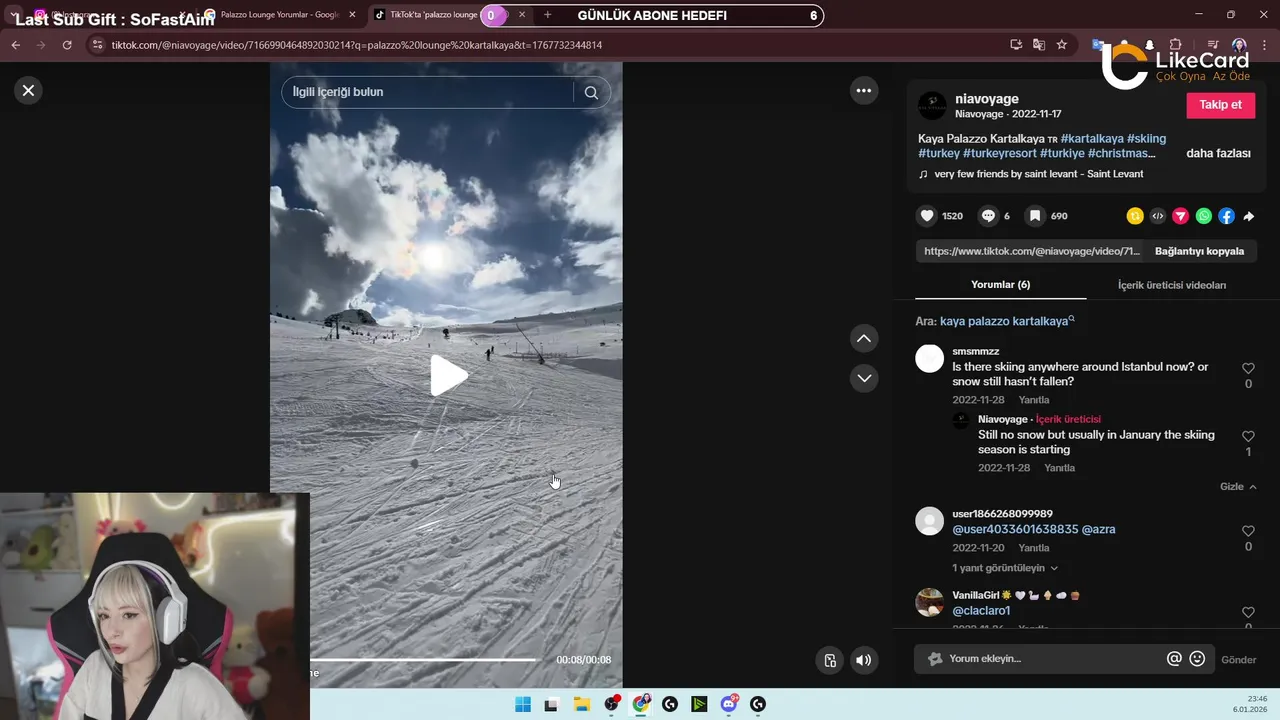Copy link with Bağlantıyı kopyala button

click(1199, 251)
